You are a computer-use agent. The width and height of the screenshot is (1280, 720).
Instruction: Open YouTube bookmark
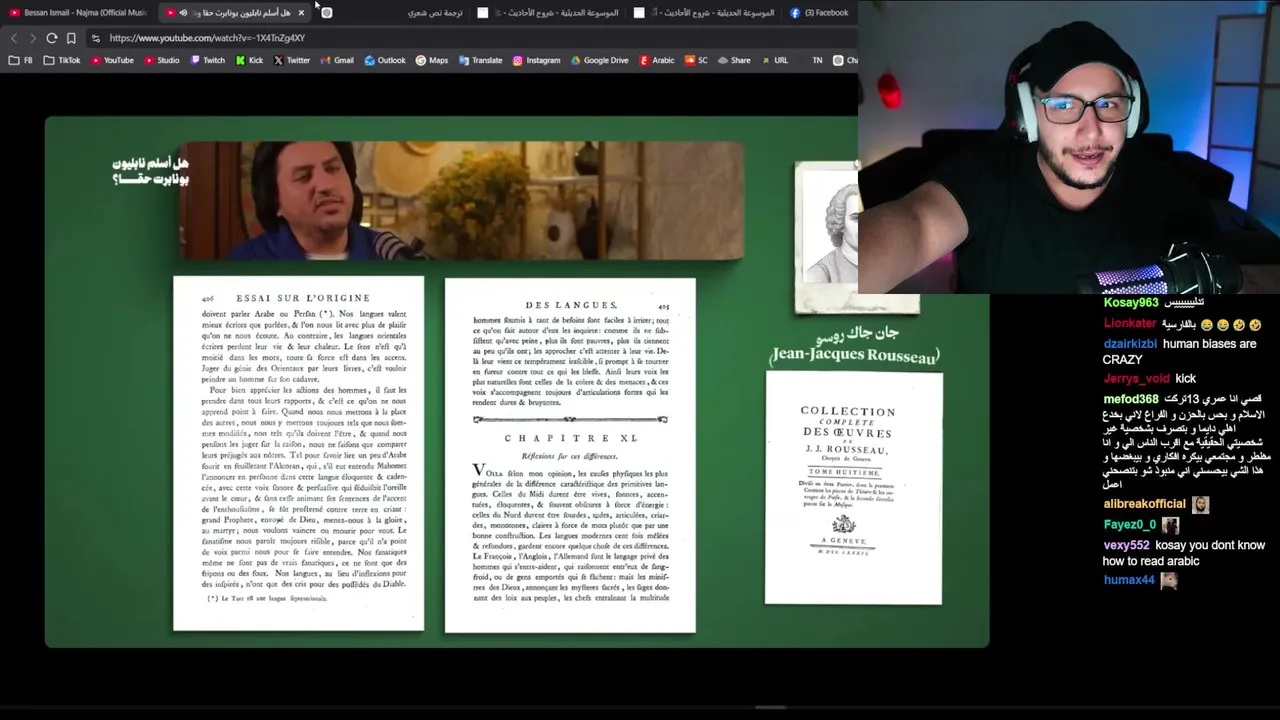pos(112,60)
